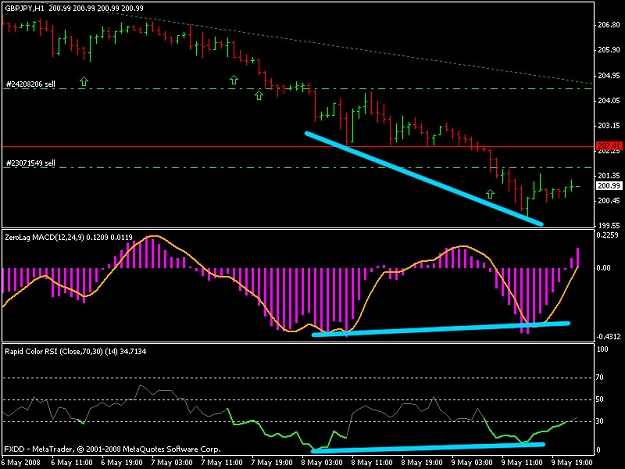The image size is (625, 469).
Task: Click the 203.15 price scale value
Action: coord(609,126)
